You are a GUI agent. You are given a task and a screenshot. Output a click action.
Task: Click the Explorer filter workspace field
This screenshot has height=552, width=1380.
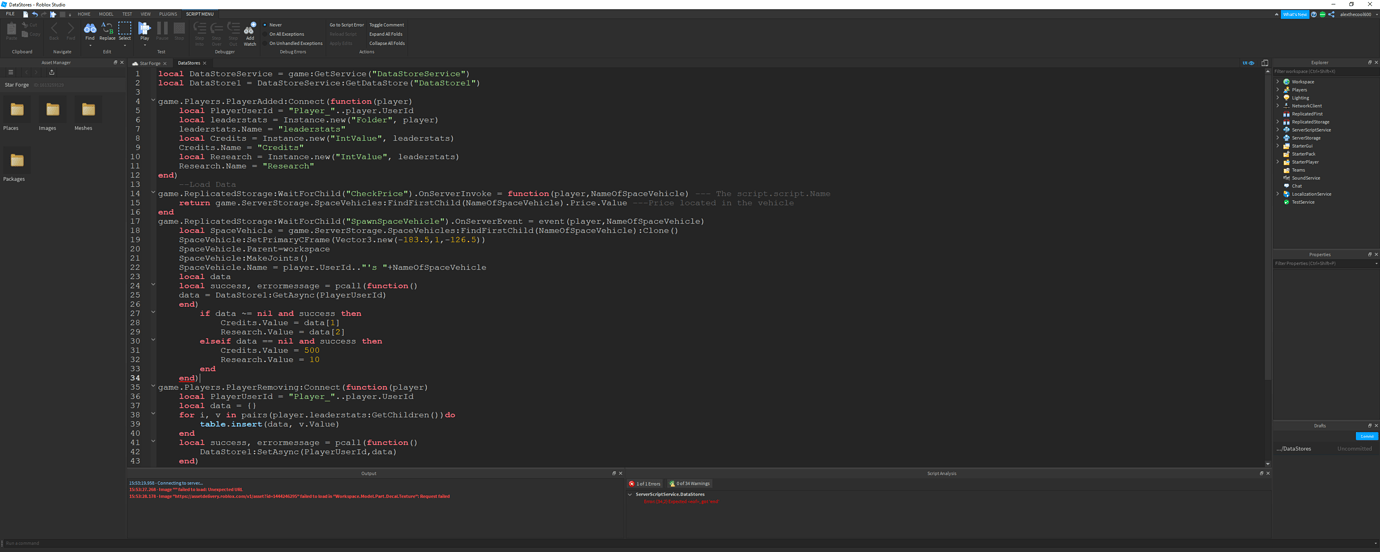coord(1325,71)
